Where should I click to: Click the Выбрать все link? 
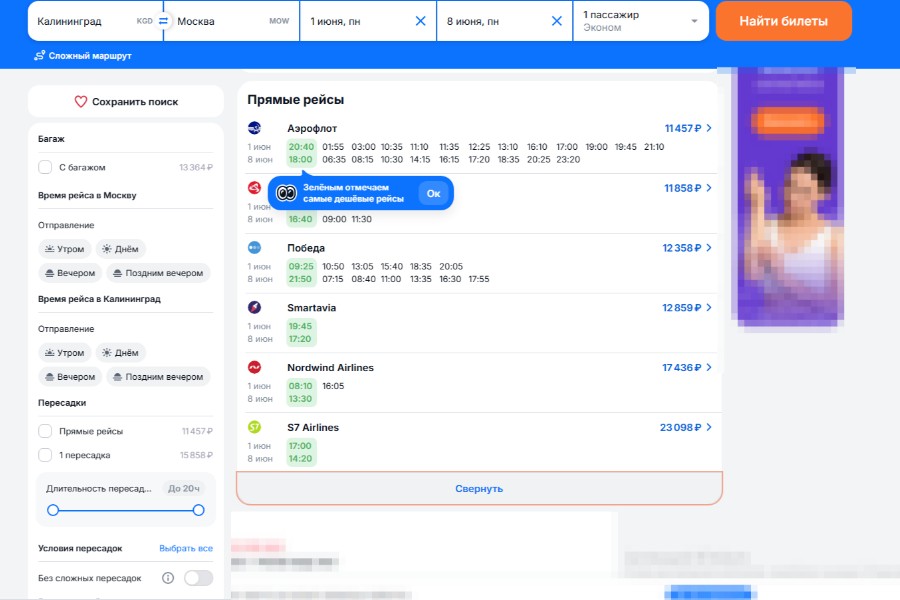(x=186, y=548)
